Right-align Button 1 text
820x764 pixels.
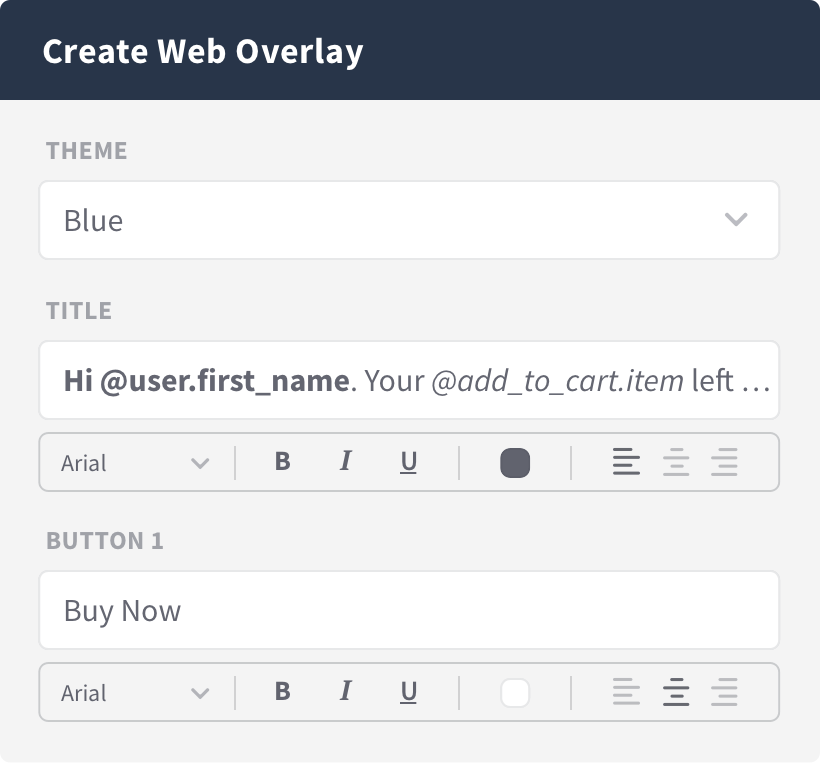[724, 692]
